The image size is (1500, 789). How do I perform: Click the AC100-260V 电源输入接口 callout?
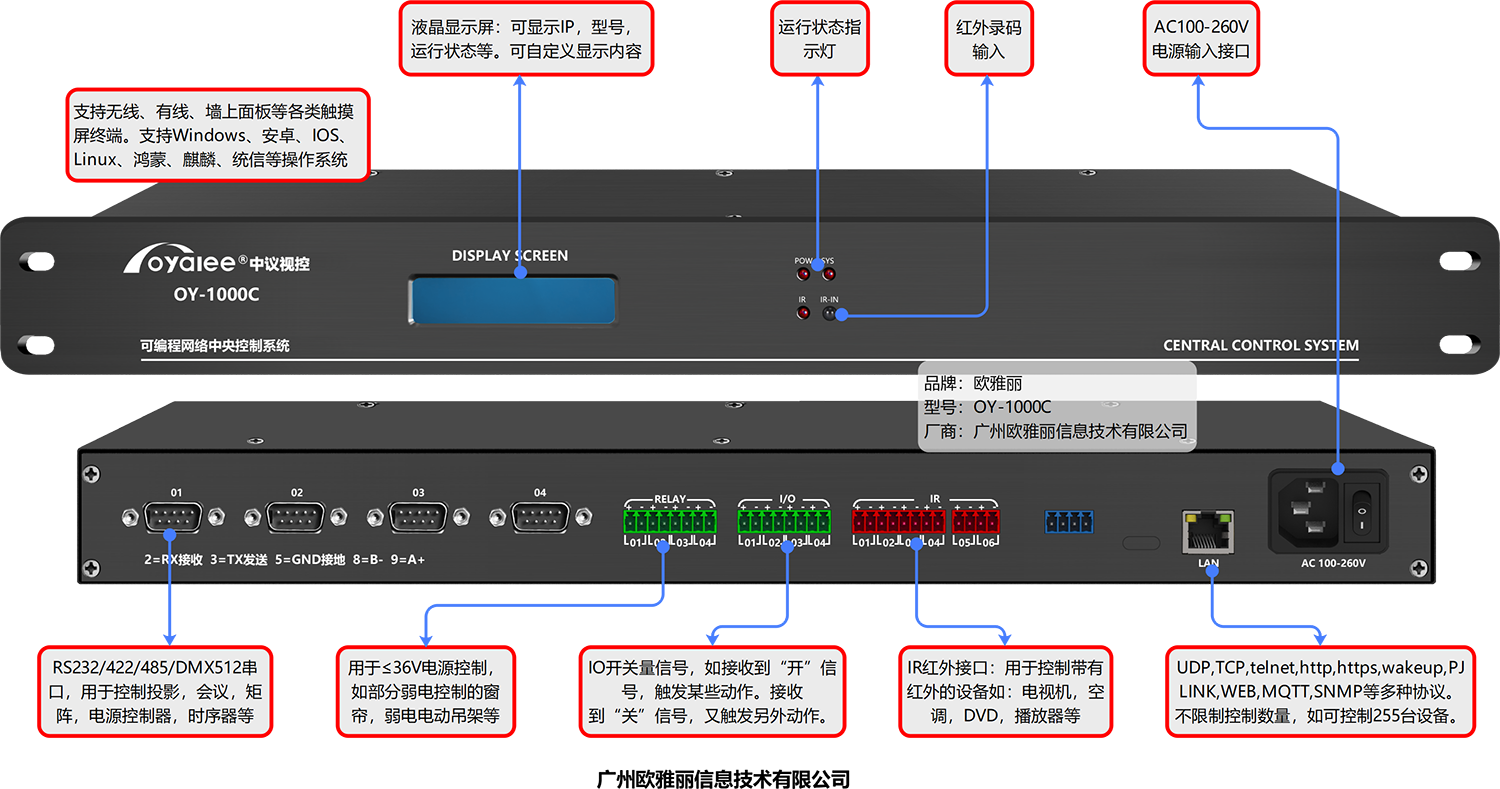tap(1201, 38)
